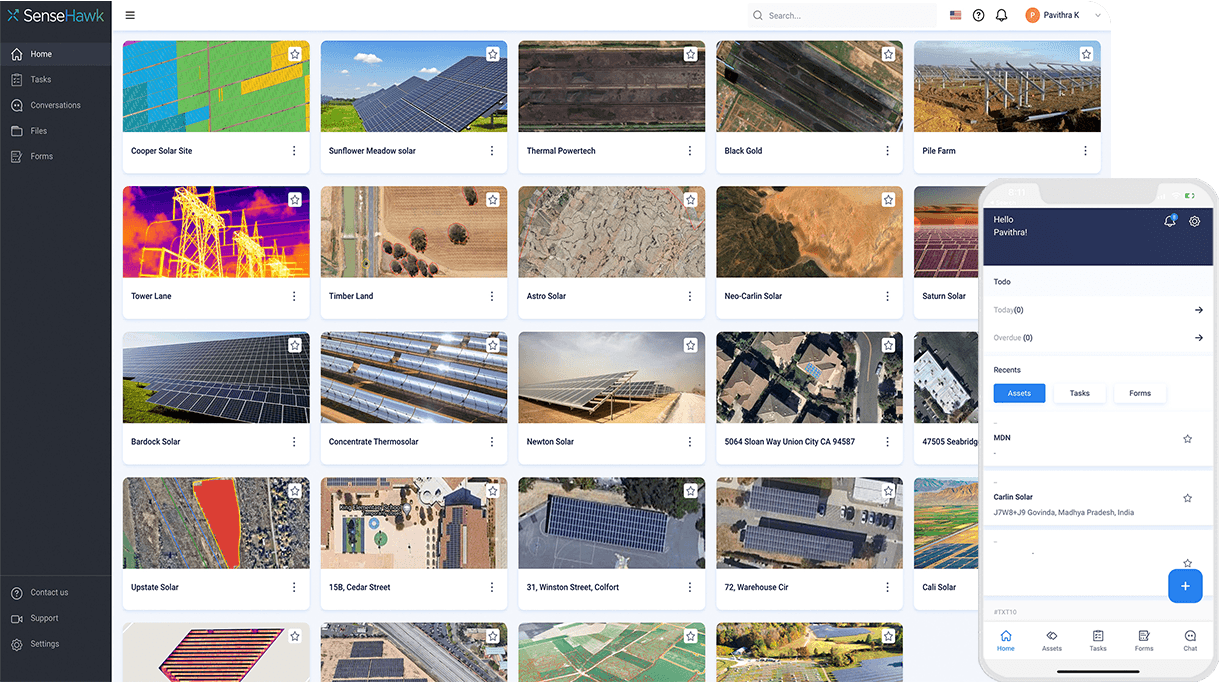The width and height of the screenshot is (1222, 682).
Task: Open Tower Lane three-dot menu
Action: point(294,296)
